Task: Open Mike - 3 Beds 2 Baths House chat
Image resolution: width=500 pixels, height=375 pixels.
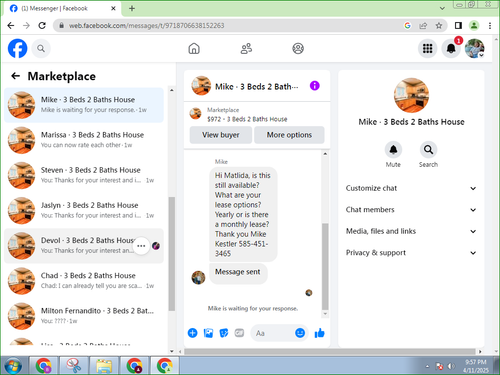Action: tap(84, 105)
